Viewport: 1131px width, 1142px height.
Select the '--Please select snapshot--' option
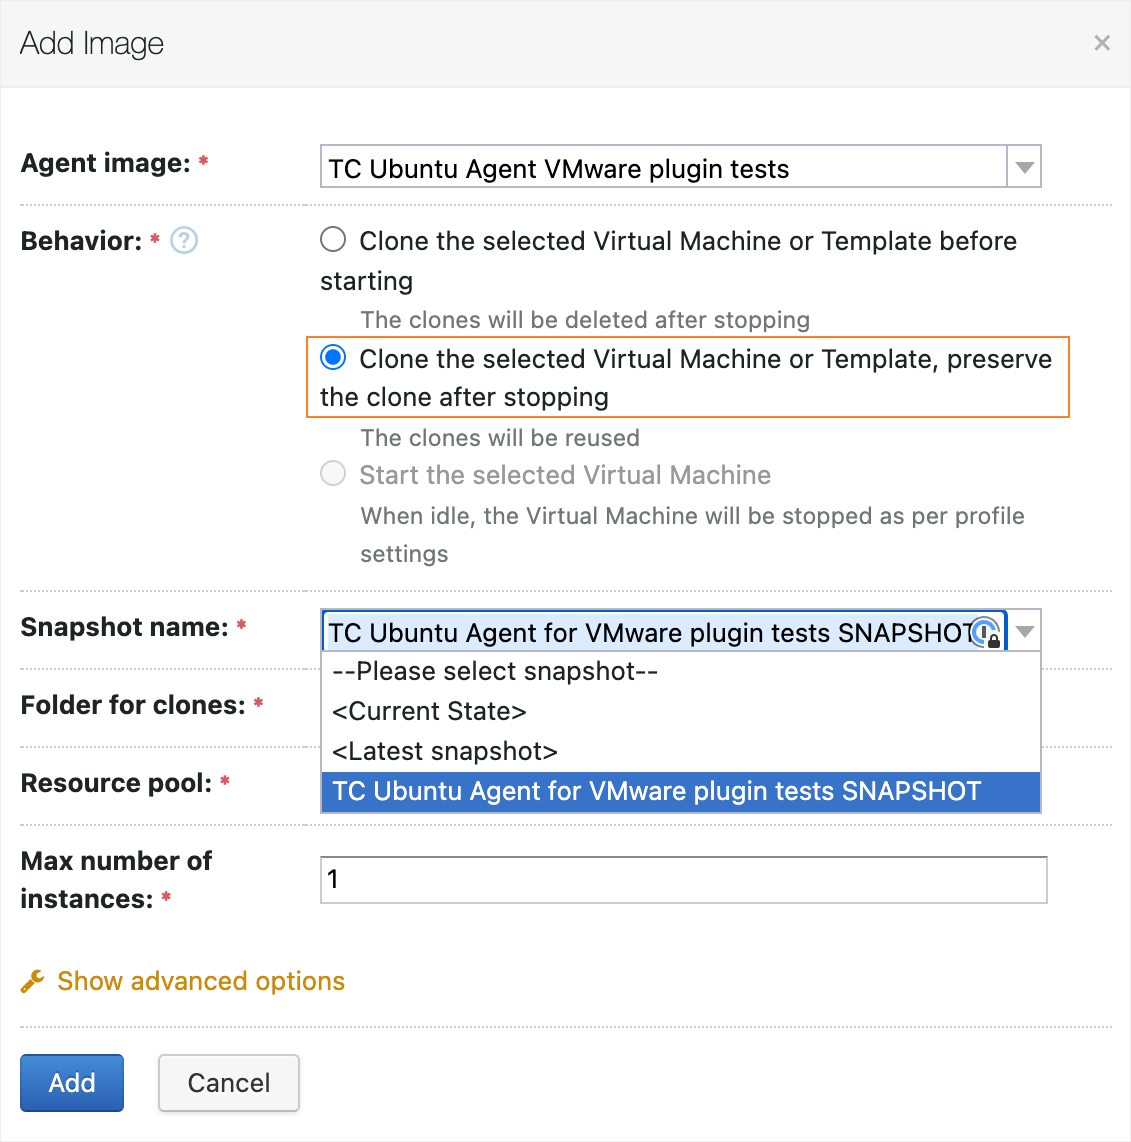pyautogui.click(x=495, y=671)
